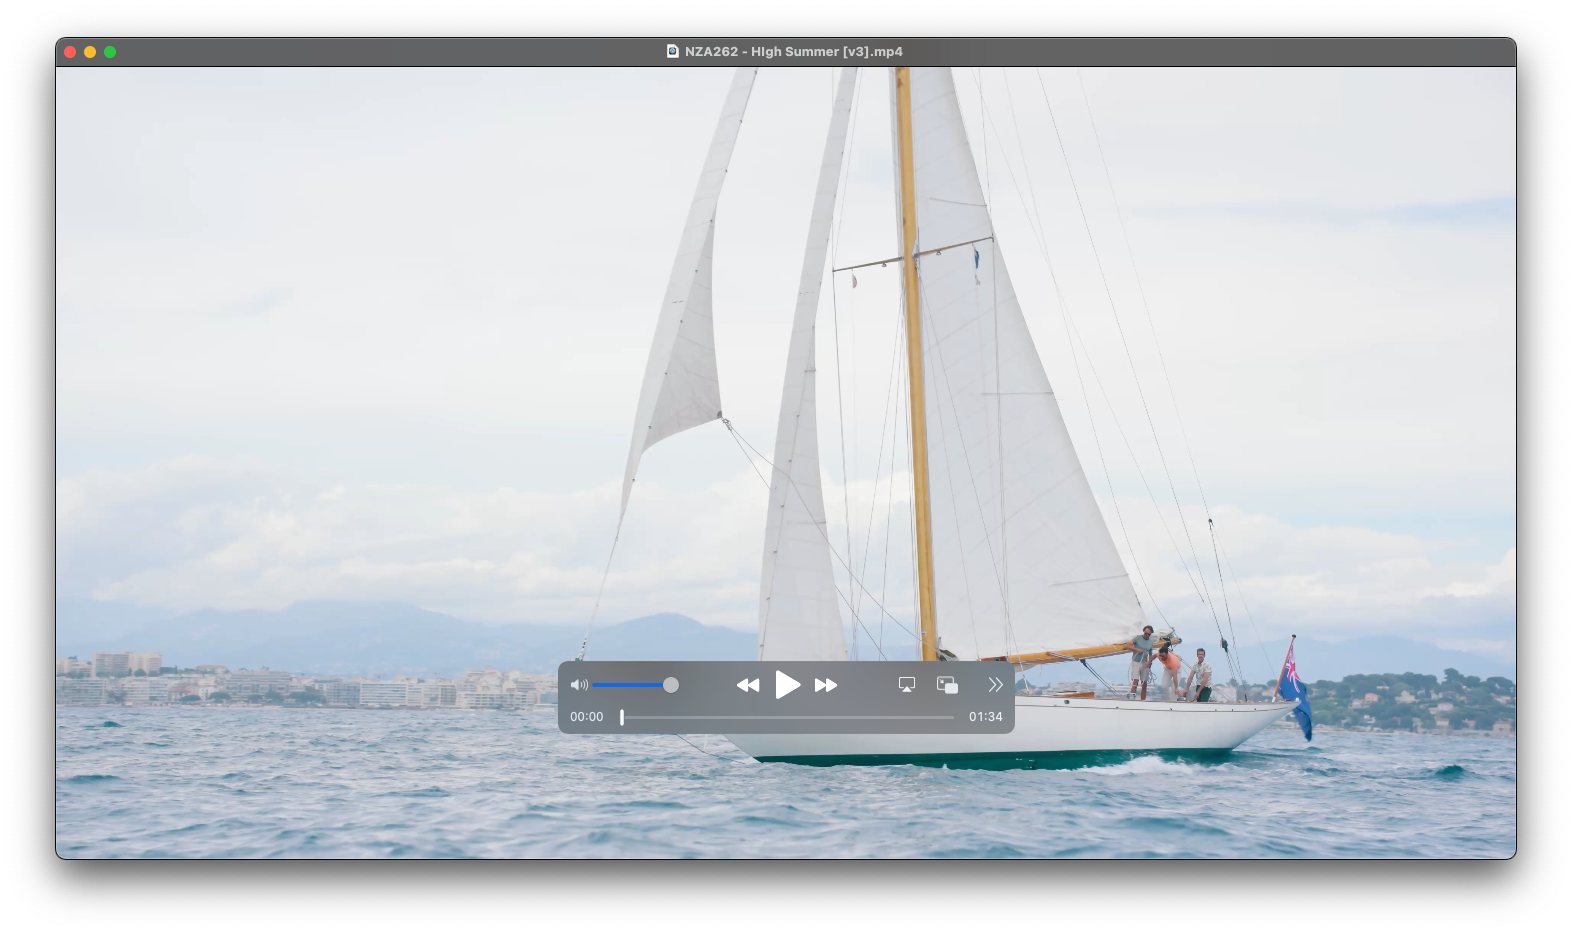The height and width of the screenshot is (933, 1572).
Task: Close the video window with the red button
Action: 70,52
